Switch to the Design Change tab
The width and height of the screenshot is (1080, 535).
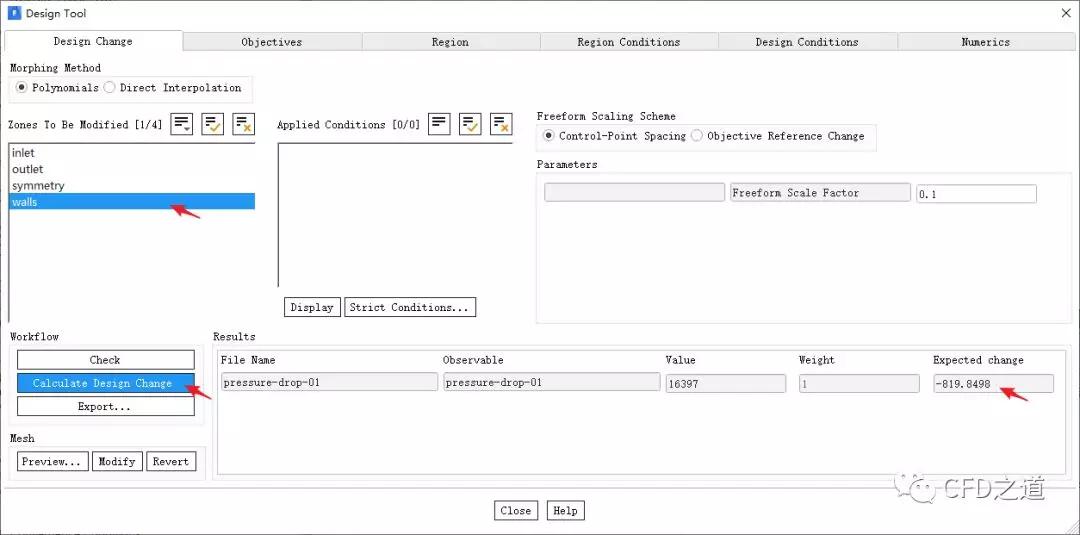[x=93, y=41]
